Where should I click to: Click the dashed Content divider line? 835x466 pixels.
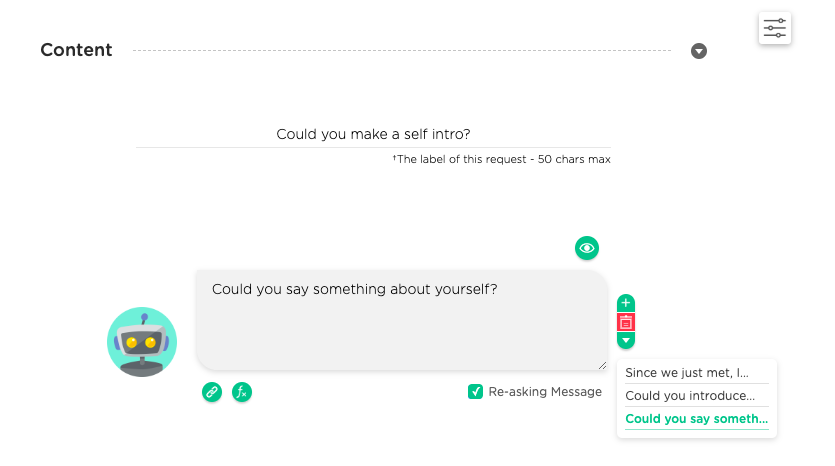[x=402, y=51]
